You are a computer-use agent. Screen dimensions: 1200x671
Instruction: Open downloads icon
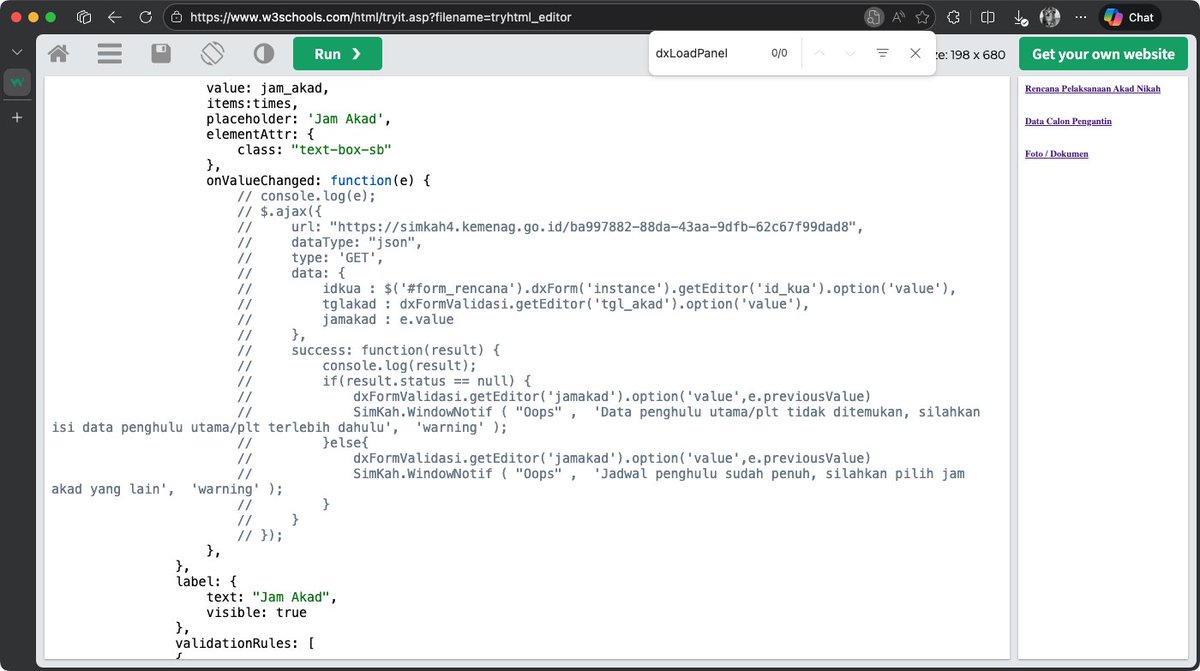point(1020,17)
